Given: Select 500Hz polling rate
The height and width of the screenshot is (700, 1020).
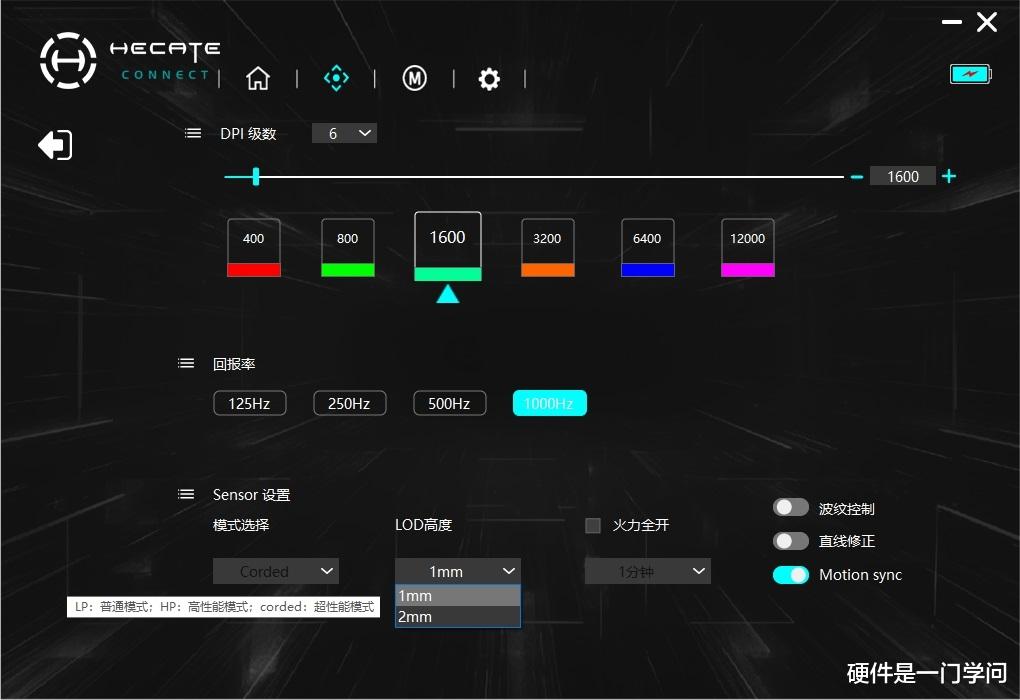Looking at the screenshot, I should coord(450,403).
